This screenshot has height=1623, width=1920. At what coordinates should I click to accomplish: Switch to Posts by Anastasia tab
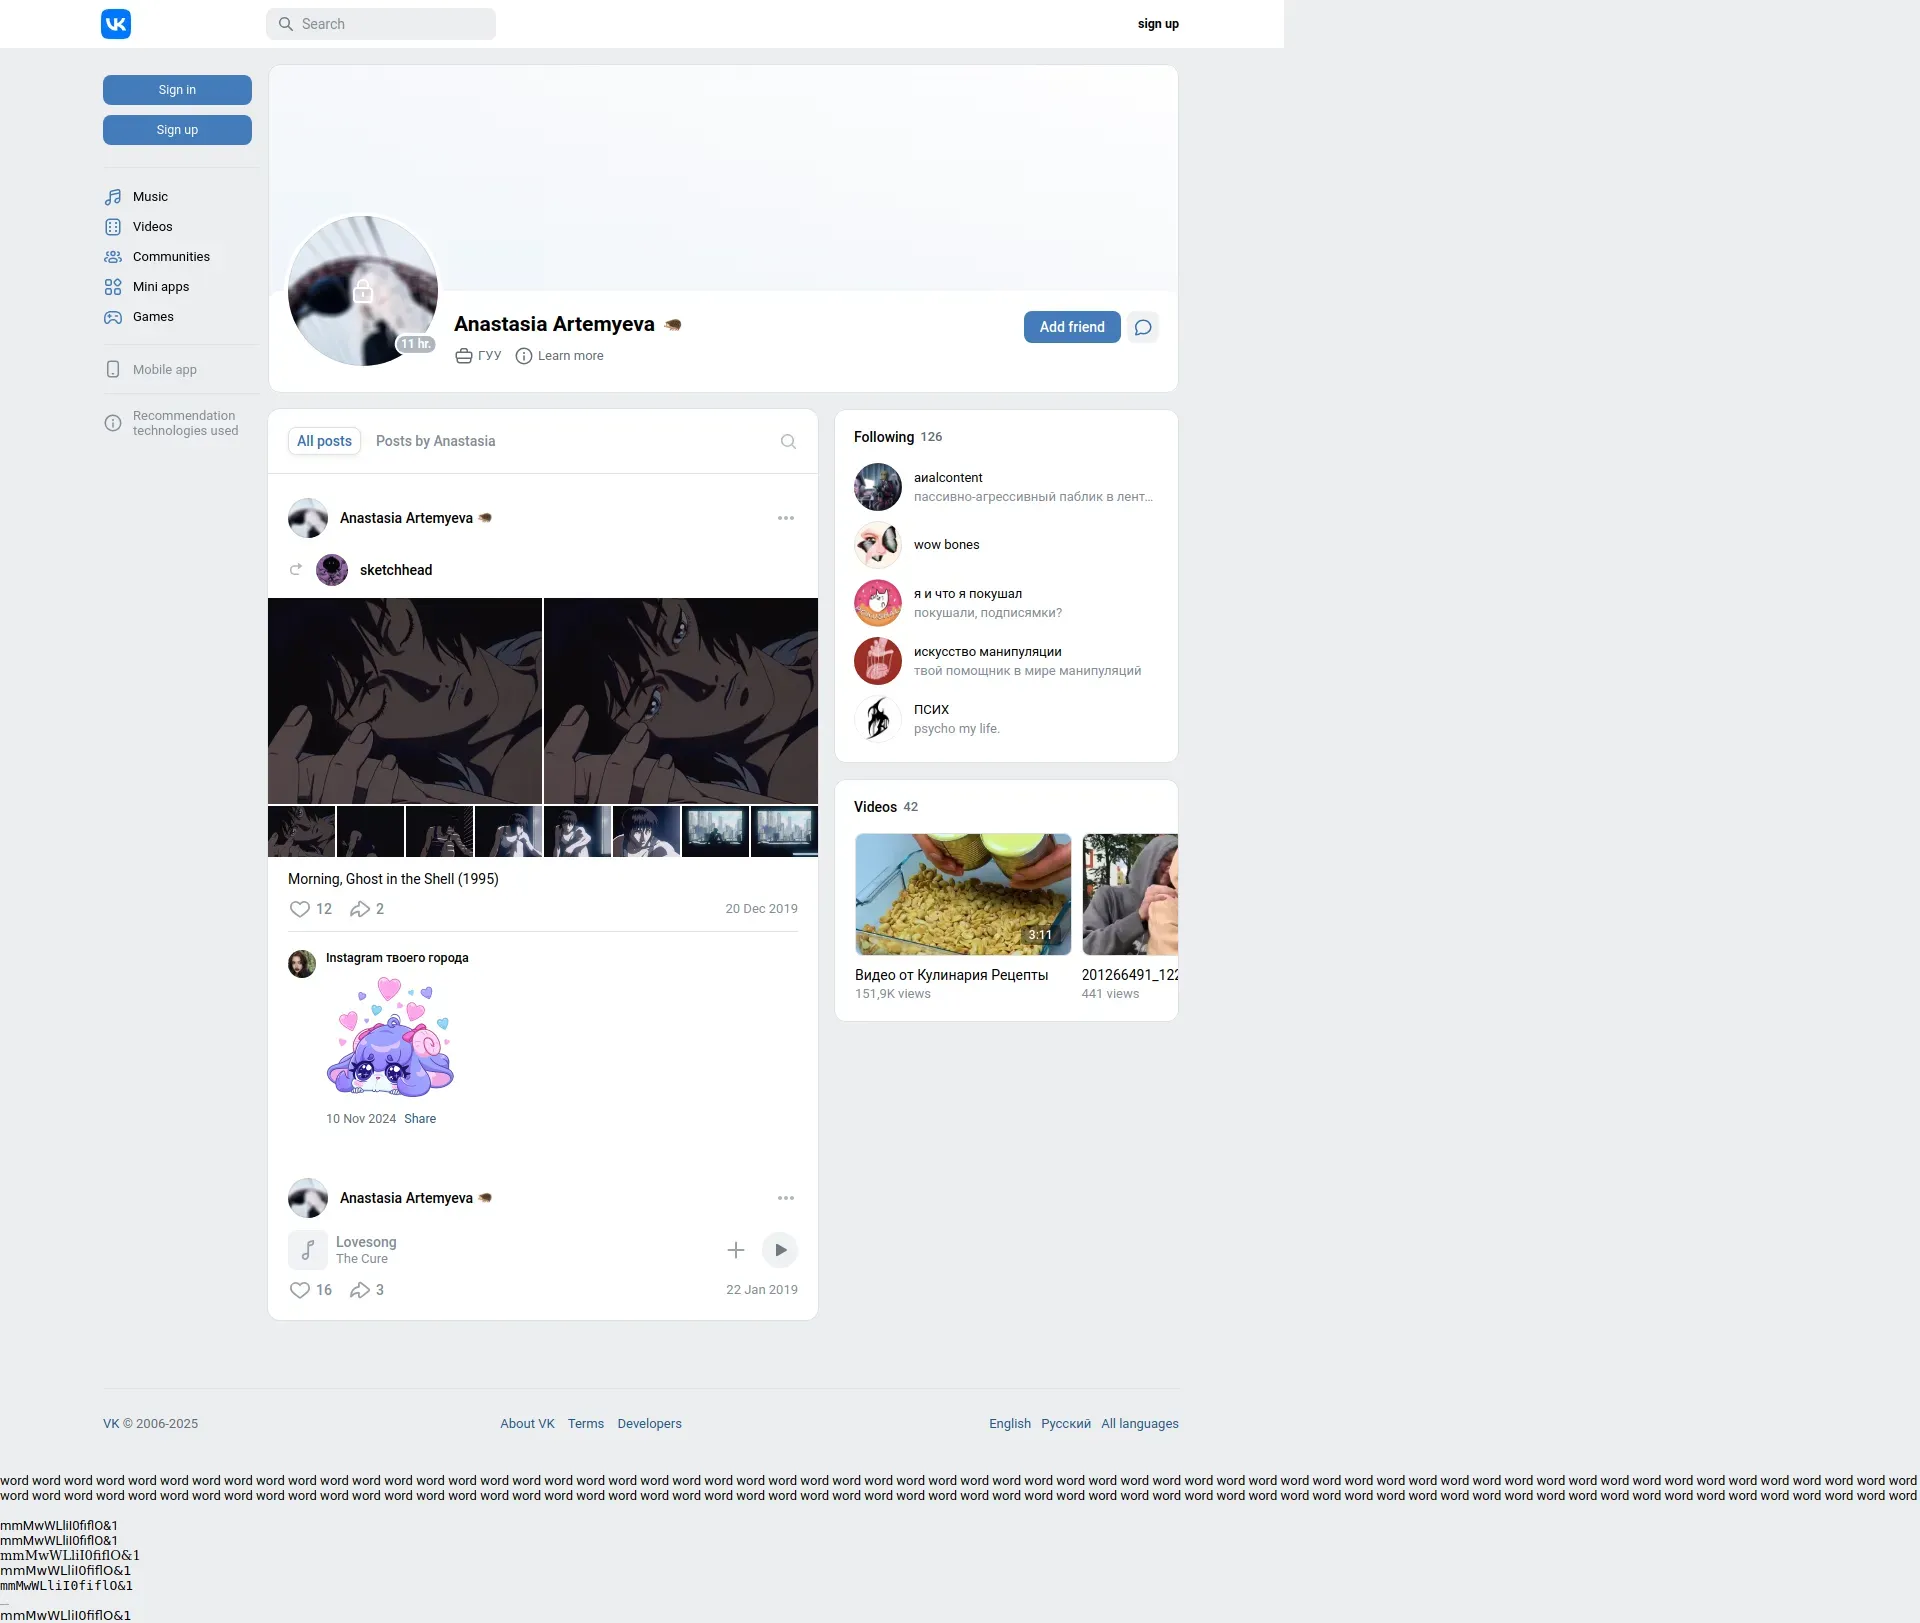pyautogui.click(x=435, y=441)
